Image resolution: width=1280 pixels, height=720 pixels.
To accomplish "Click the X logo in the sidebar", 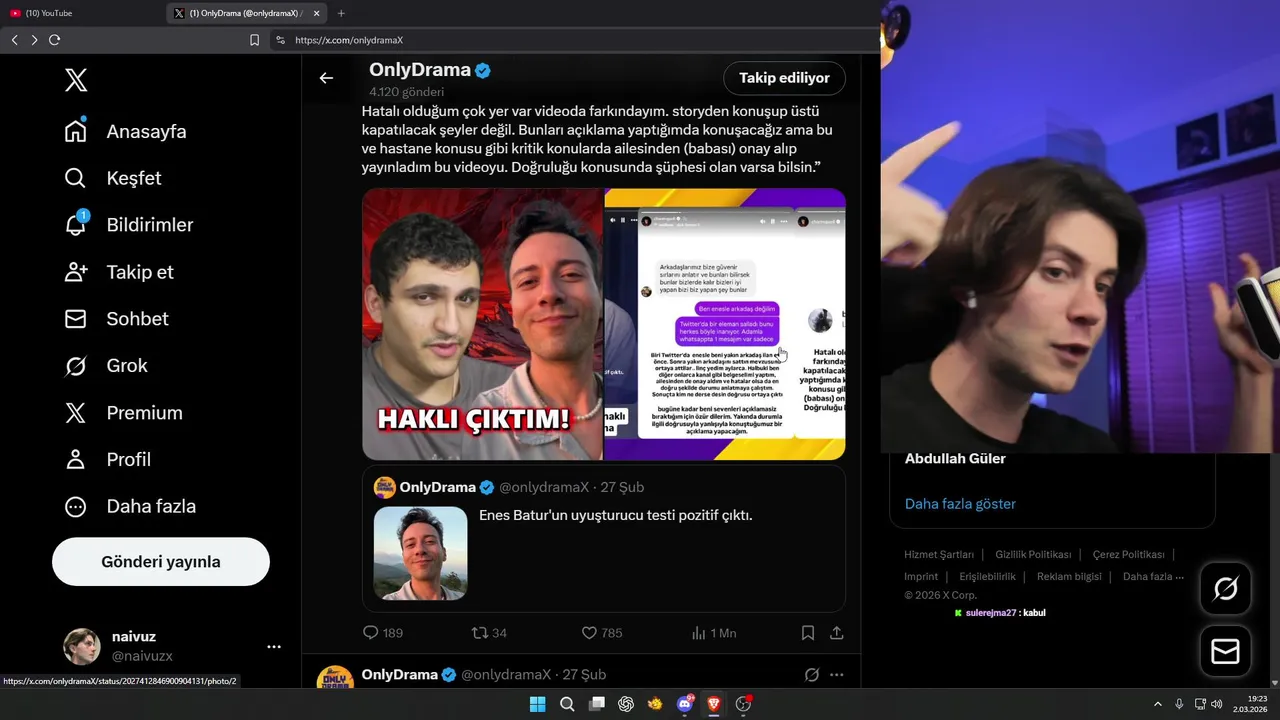I will point(76,80).
